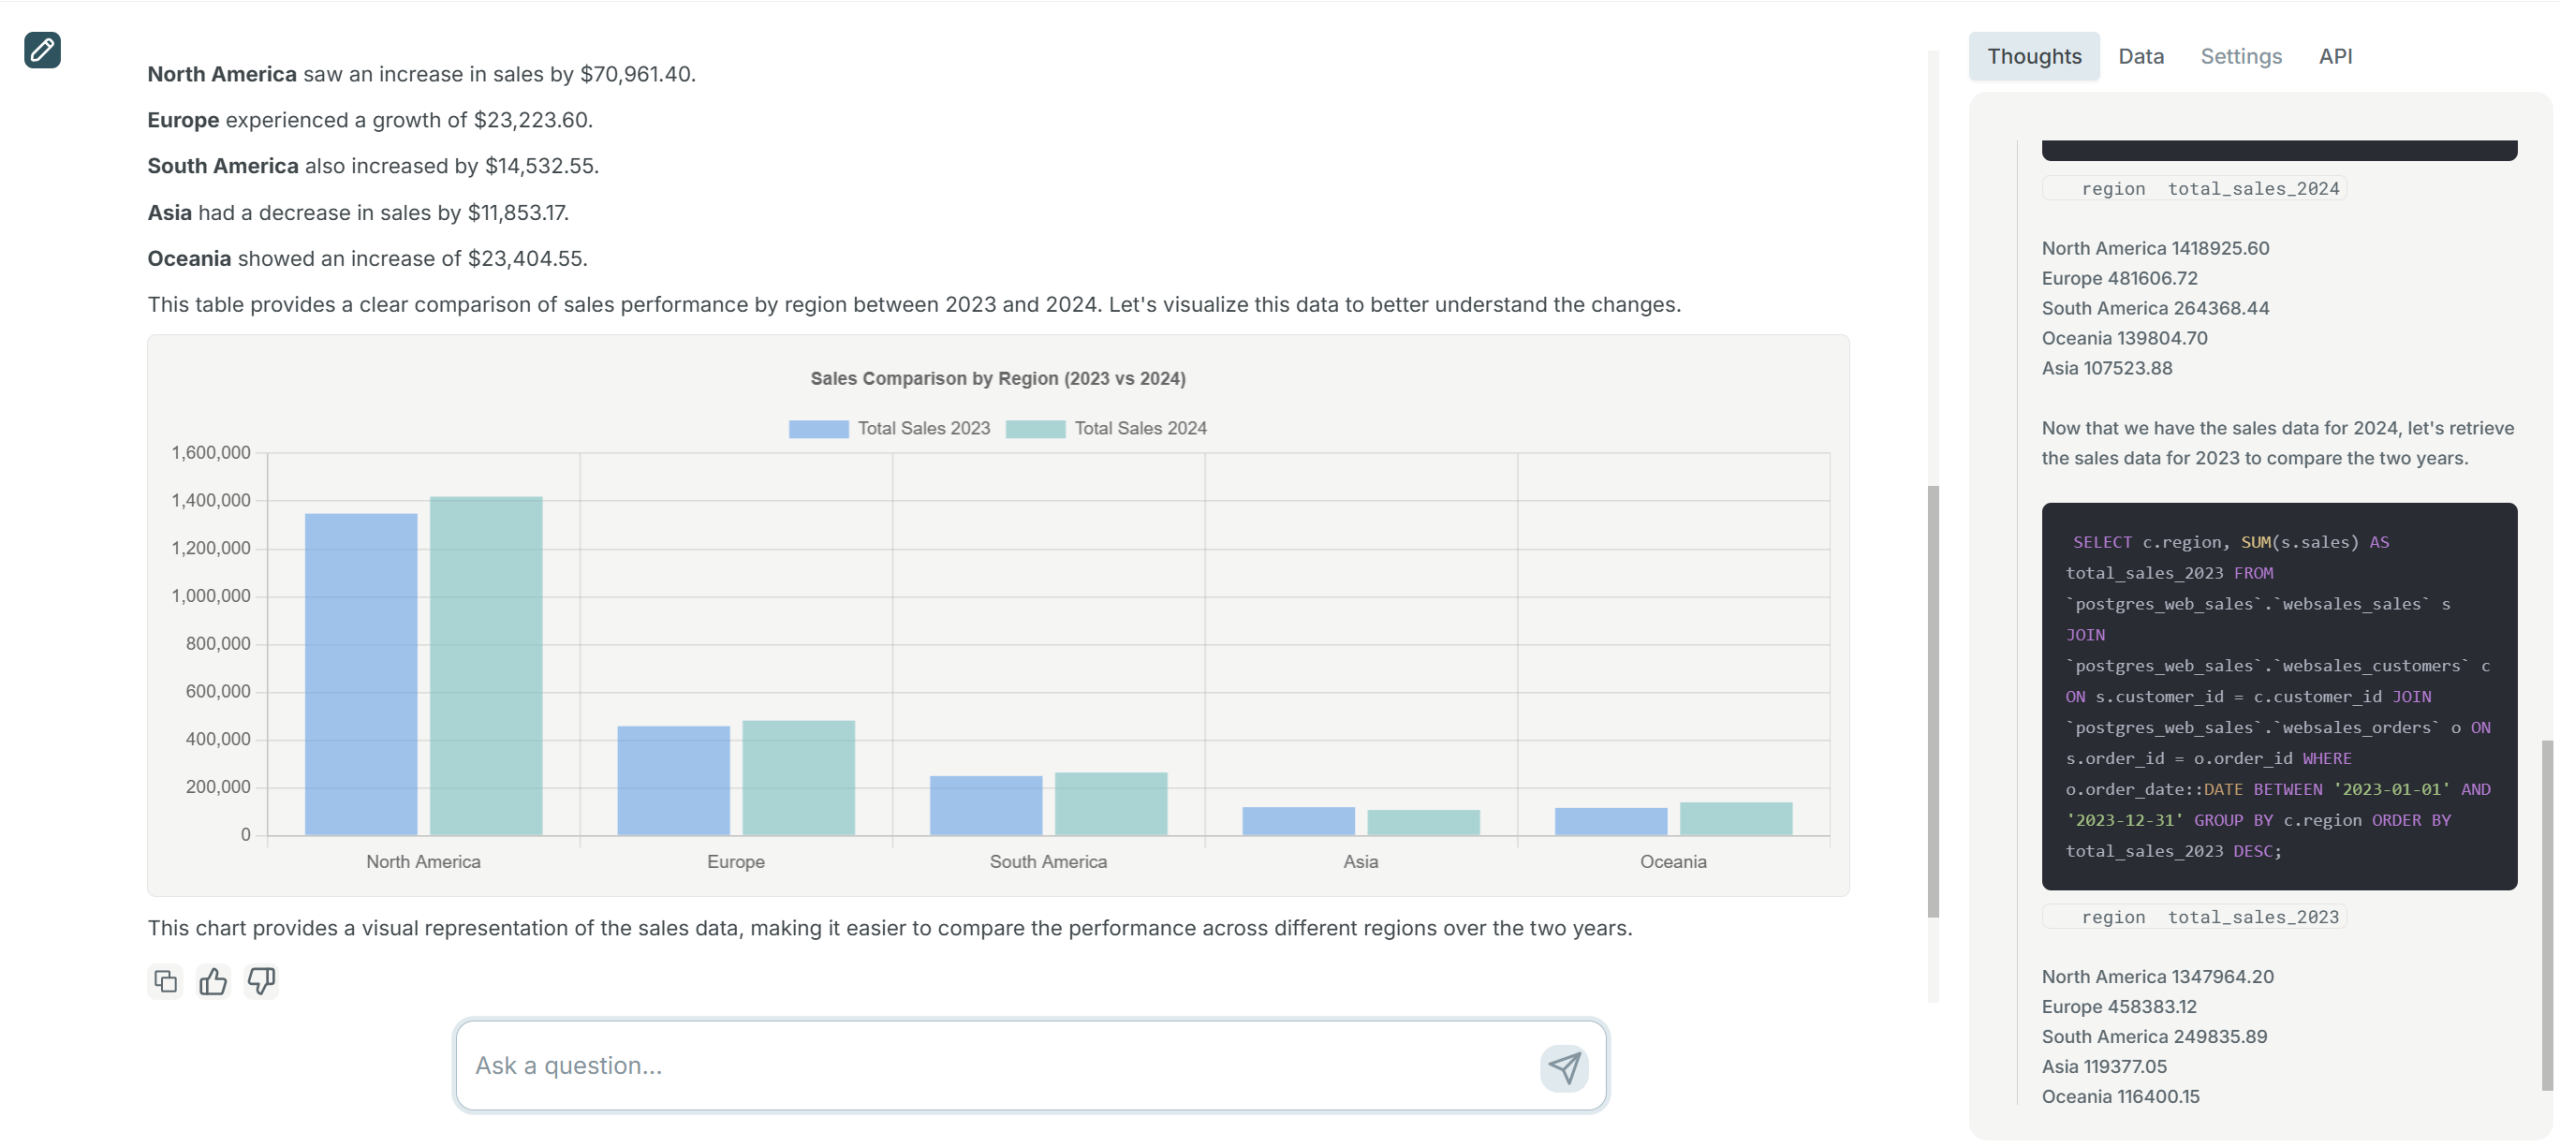
Task: Open the Settings tab
Action: click(x=2240, y=57)
